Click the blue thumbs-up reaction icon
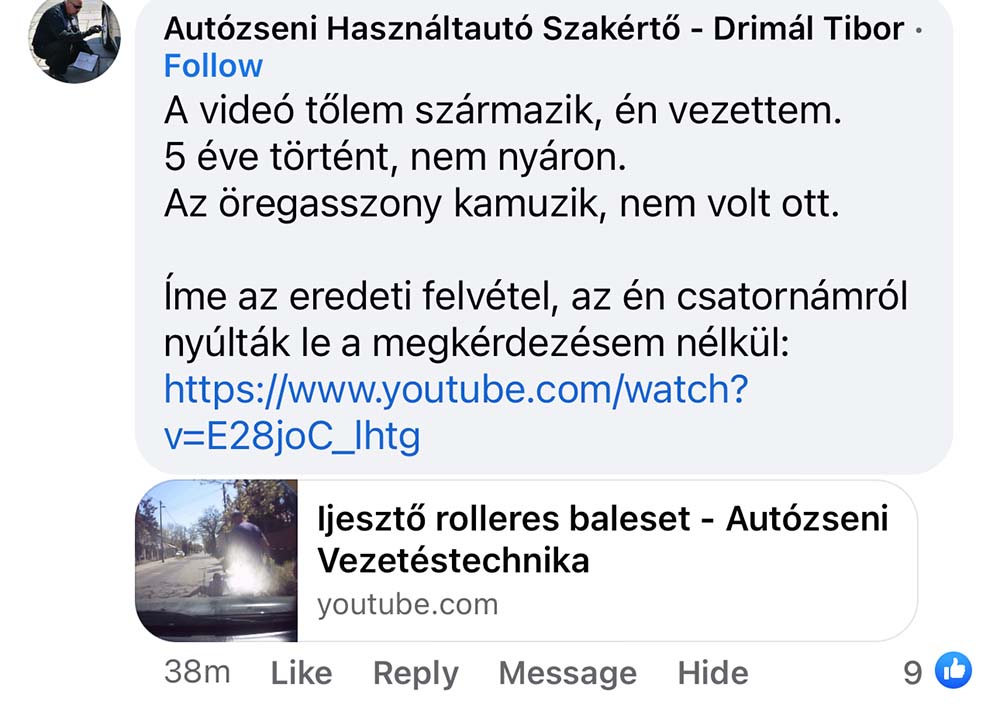Viewport: 1000px width, 712px height. tap(953, 671)
